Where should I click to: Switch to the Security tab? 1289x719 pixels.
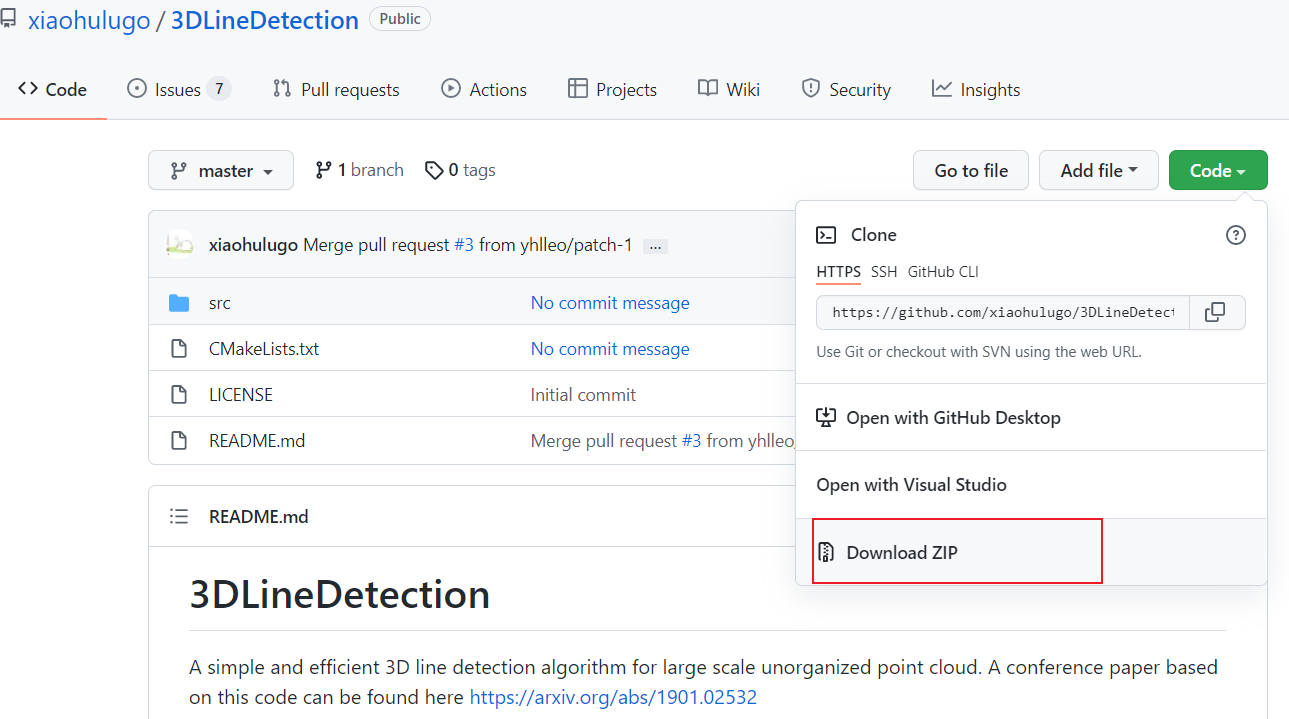pos(846,88)
